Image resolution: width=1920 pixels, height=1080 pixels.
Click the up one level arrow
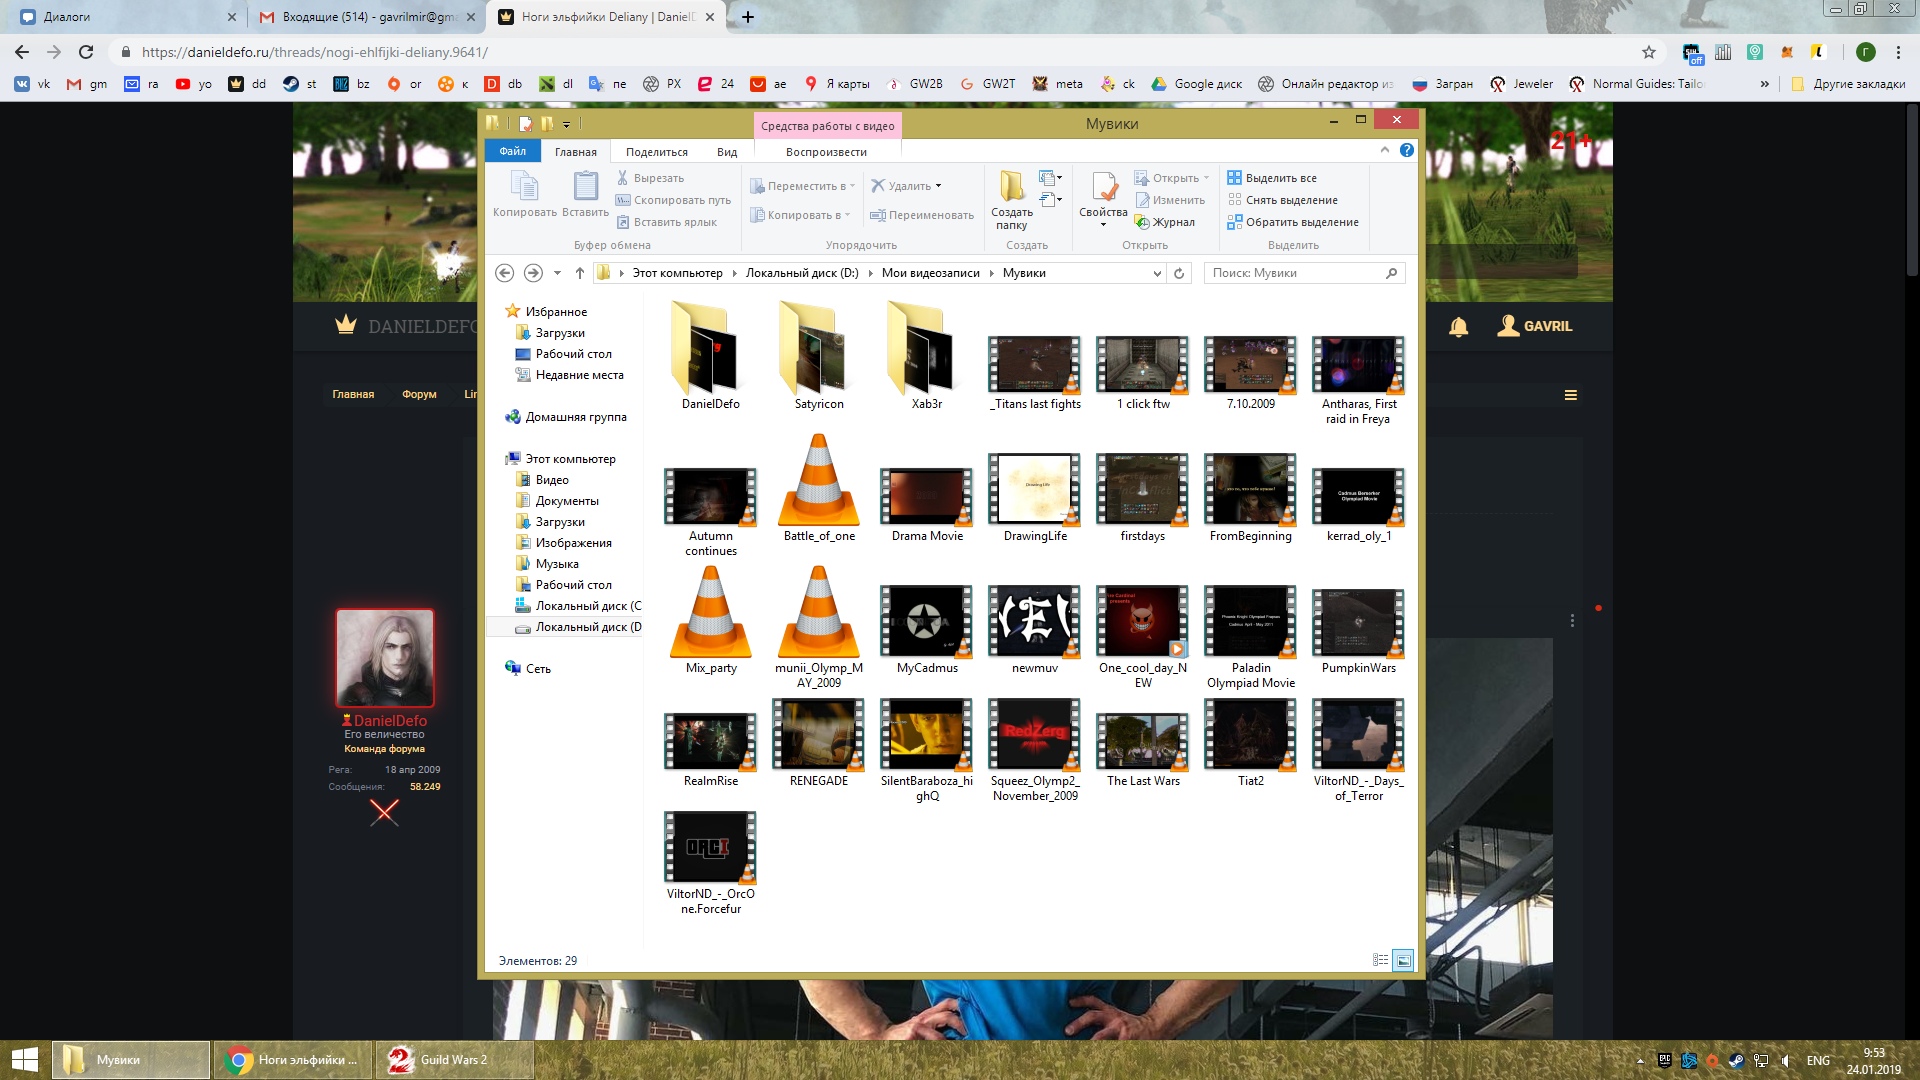click(580, 273)
